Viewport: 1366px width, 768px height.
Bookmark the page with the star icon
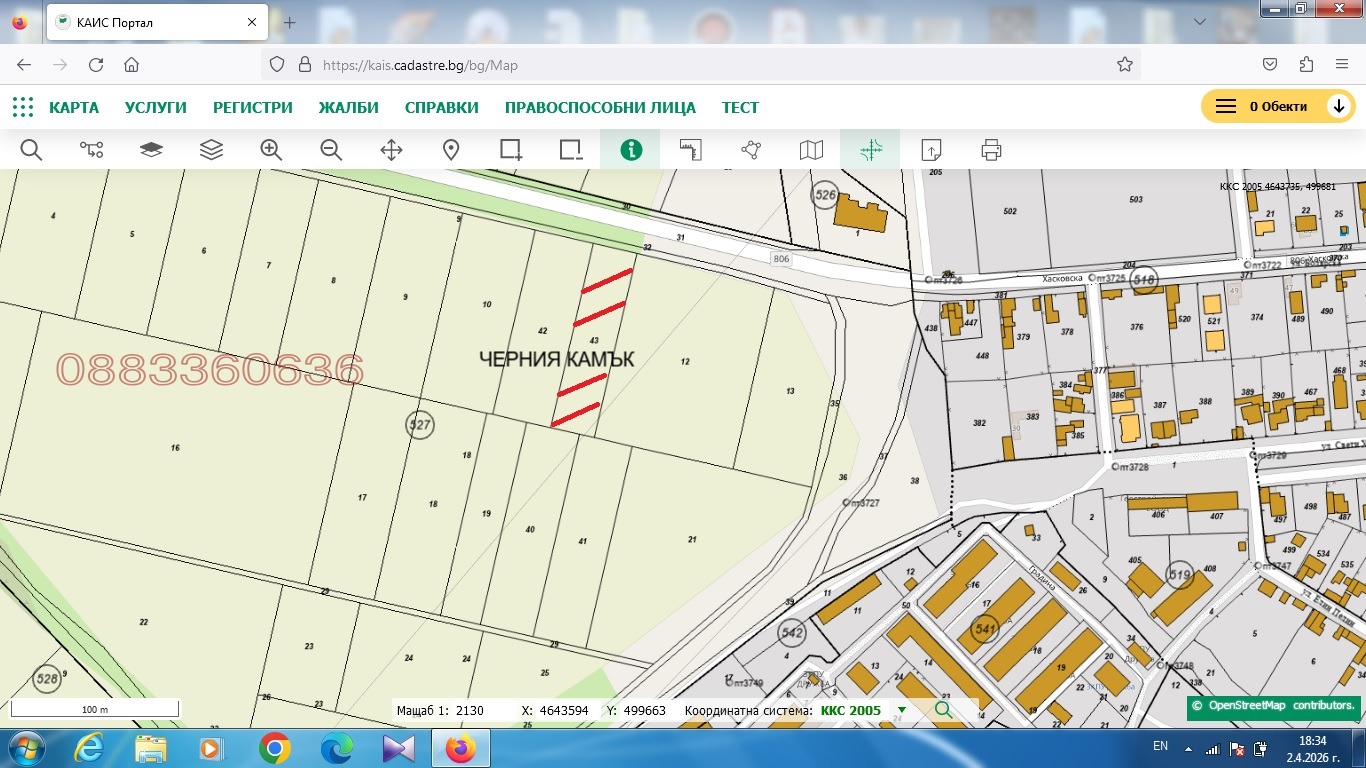pos(1124,63)
